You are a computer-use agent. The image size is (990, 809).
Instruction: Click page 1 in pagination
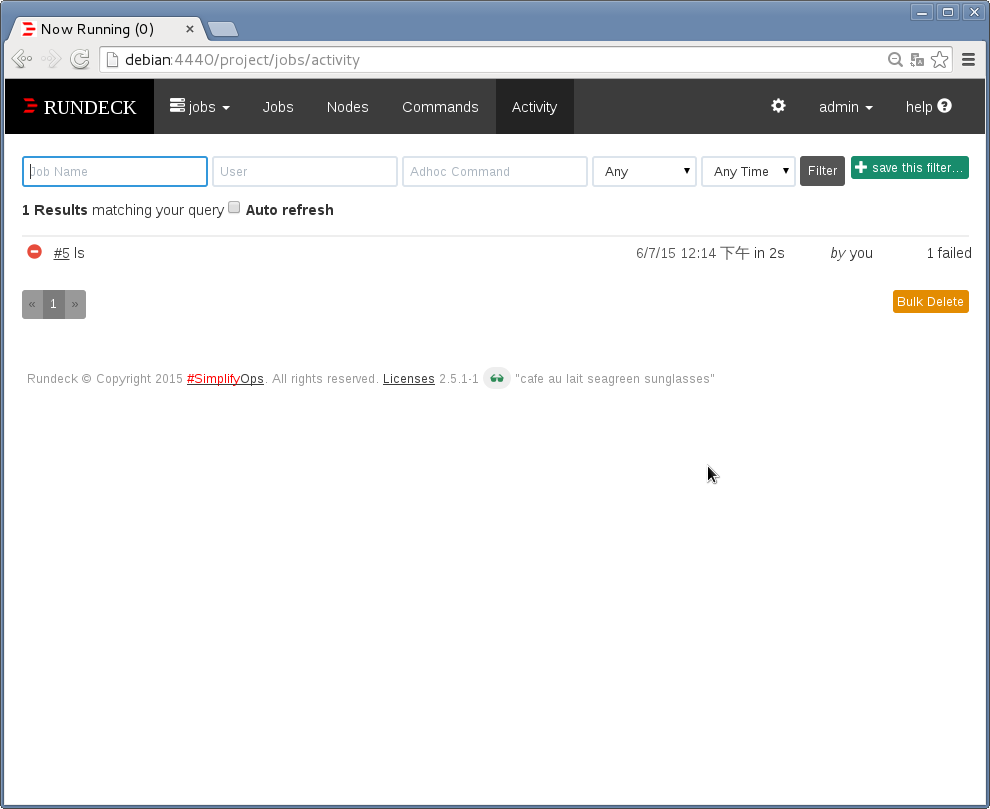tap(54, 304)
